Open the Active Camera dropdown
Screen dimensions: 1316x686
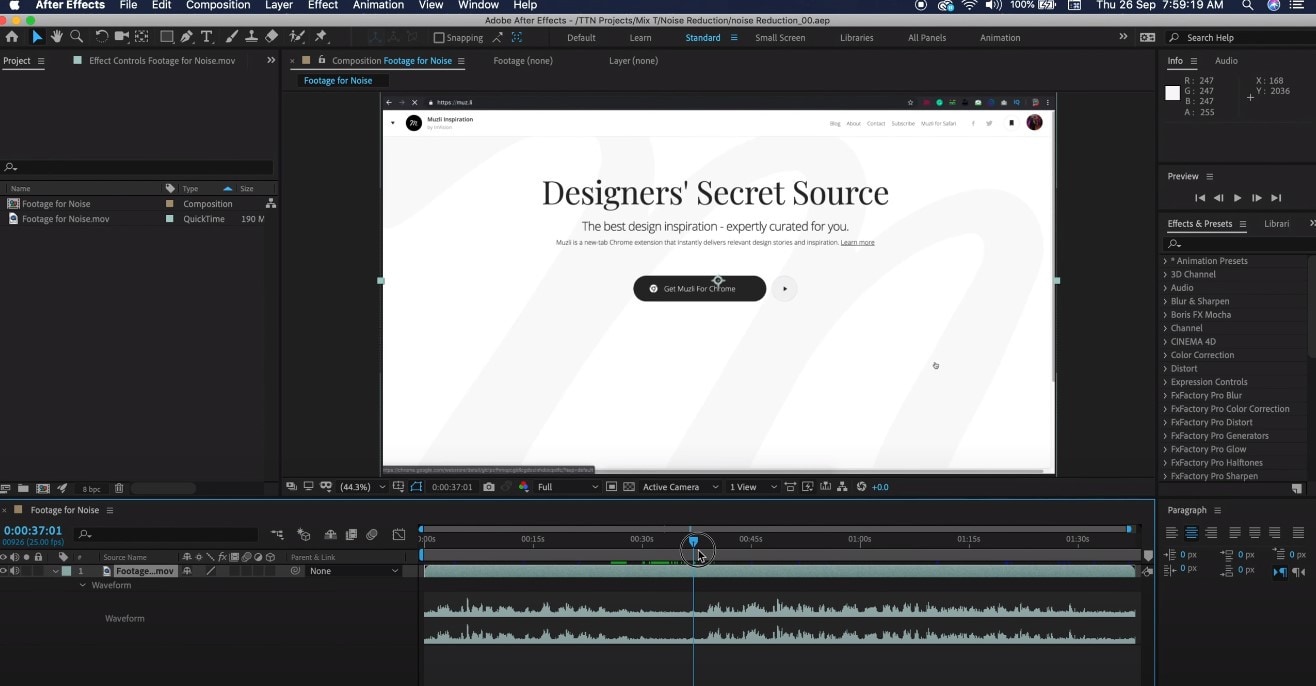point(680,487)
